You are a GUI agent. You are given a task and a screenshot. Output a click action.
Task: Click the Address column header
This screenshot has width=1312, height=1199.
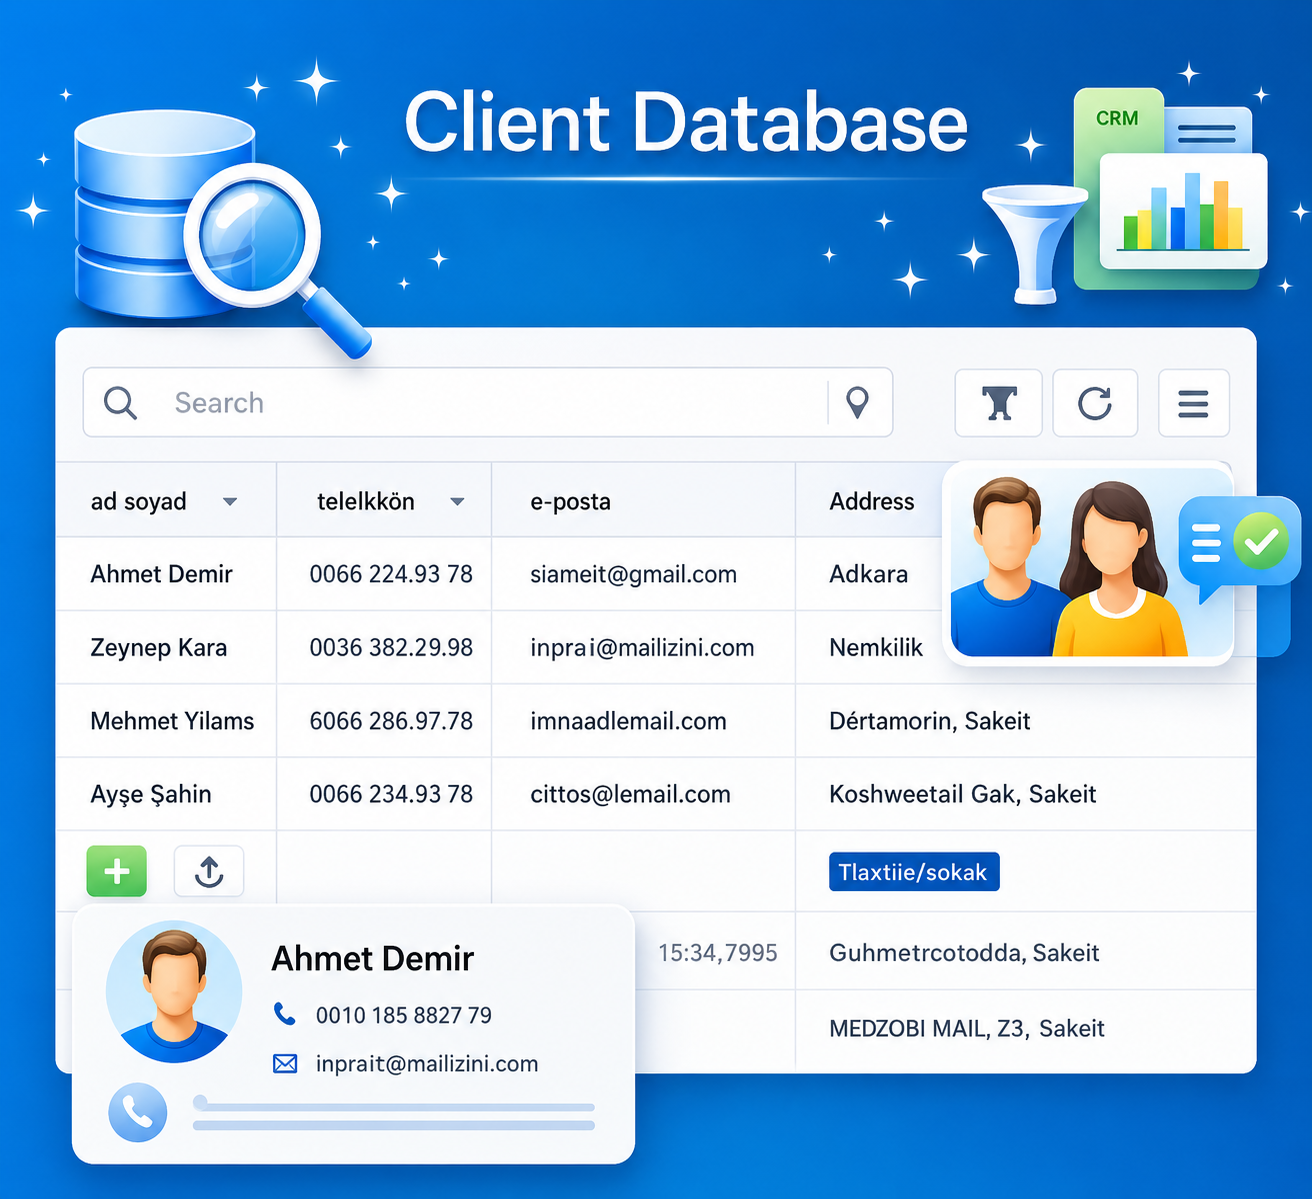coord(872,501)
